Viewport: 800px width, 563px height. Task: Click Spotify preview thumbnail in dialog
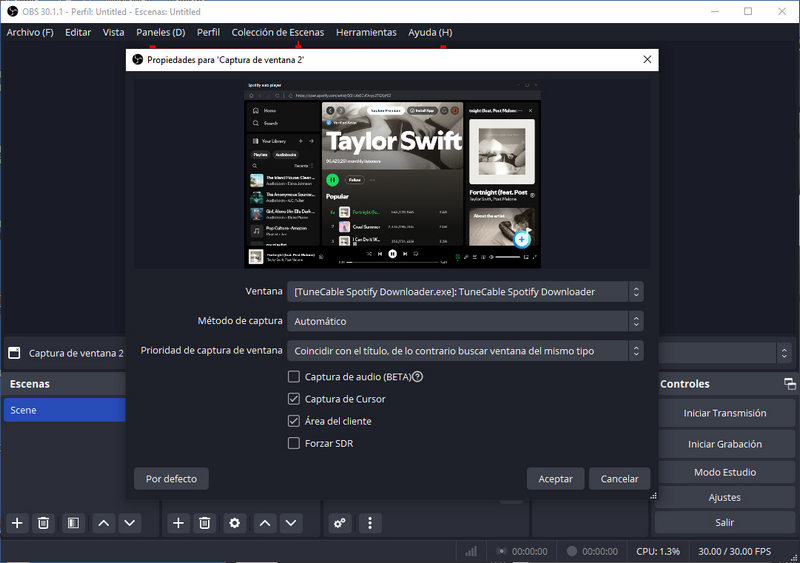pyautogui.click(x=392, y=174)
